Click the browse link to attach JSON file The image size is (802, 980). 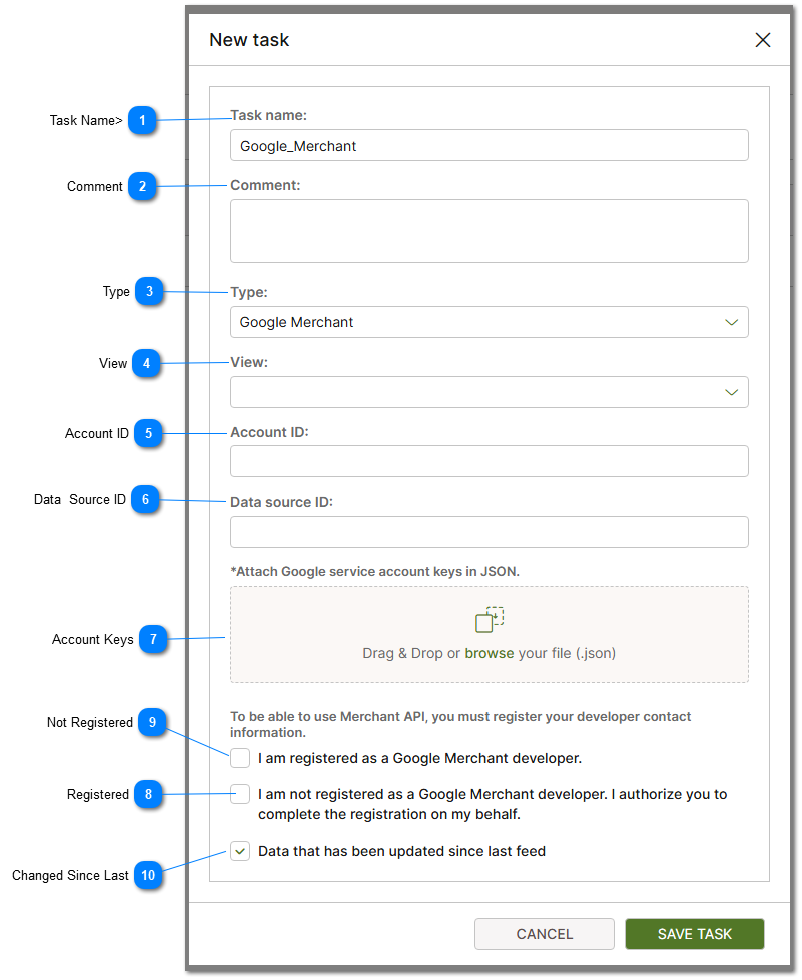click(x=489, y=653)
